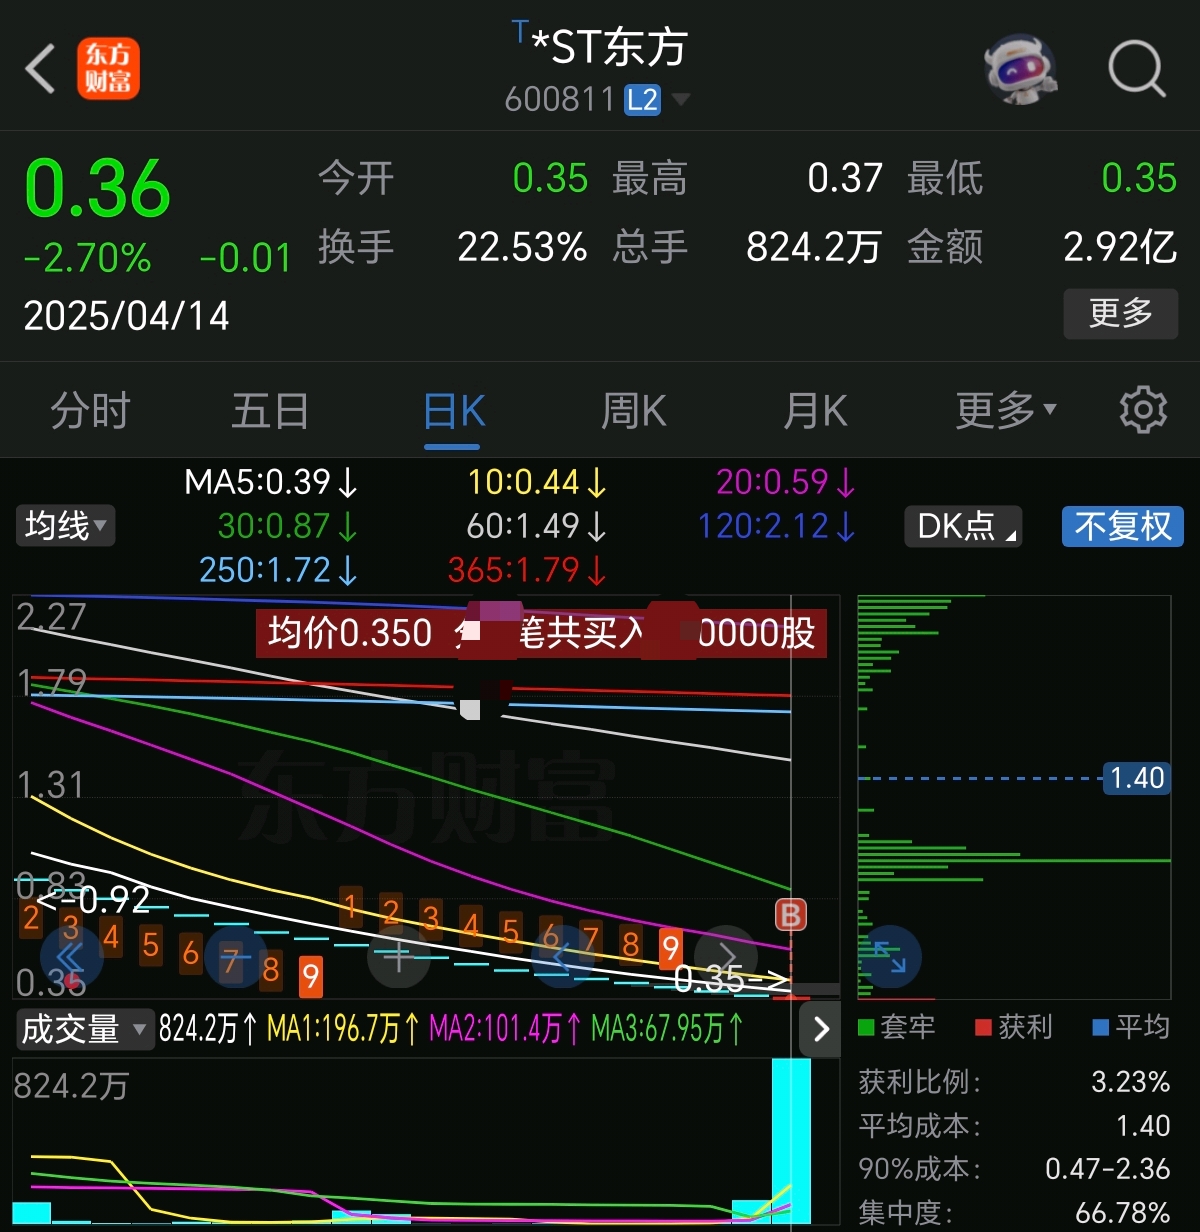Tap the plus zoom-in chart icon
The height and width of the screenshot is (1232, 1200).
click(x=398, y=957)
